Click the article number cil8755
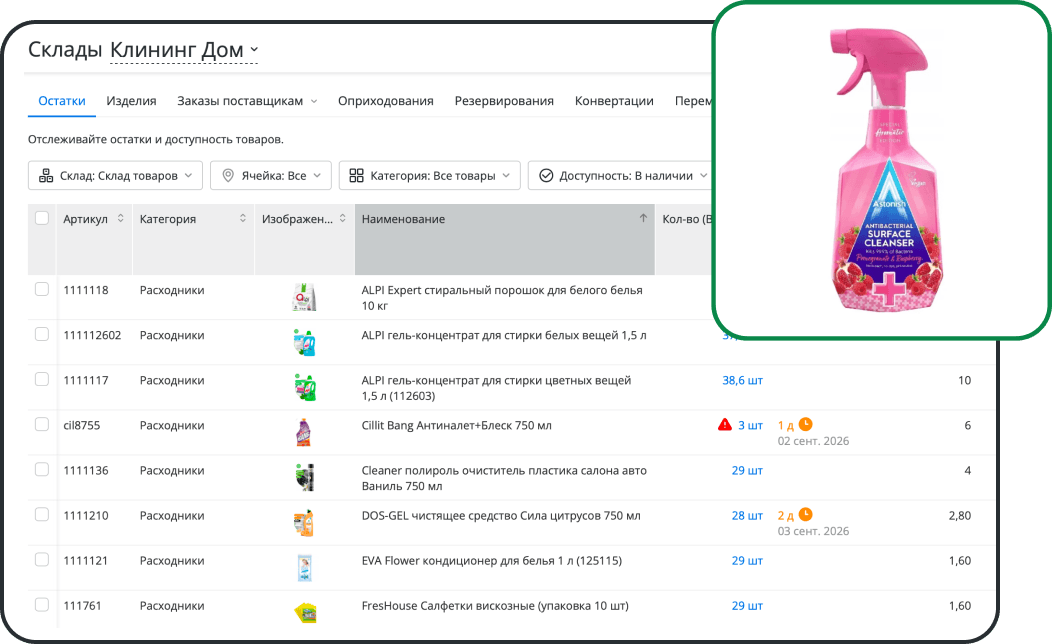1052x644 pixels. tap(82, 425)
